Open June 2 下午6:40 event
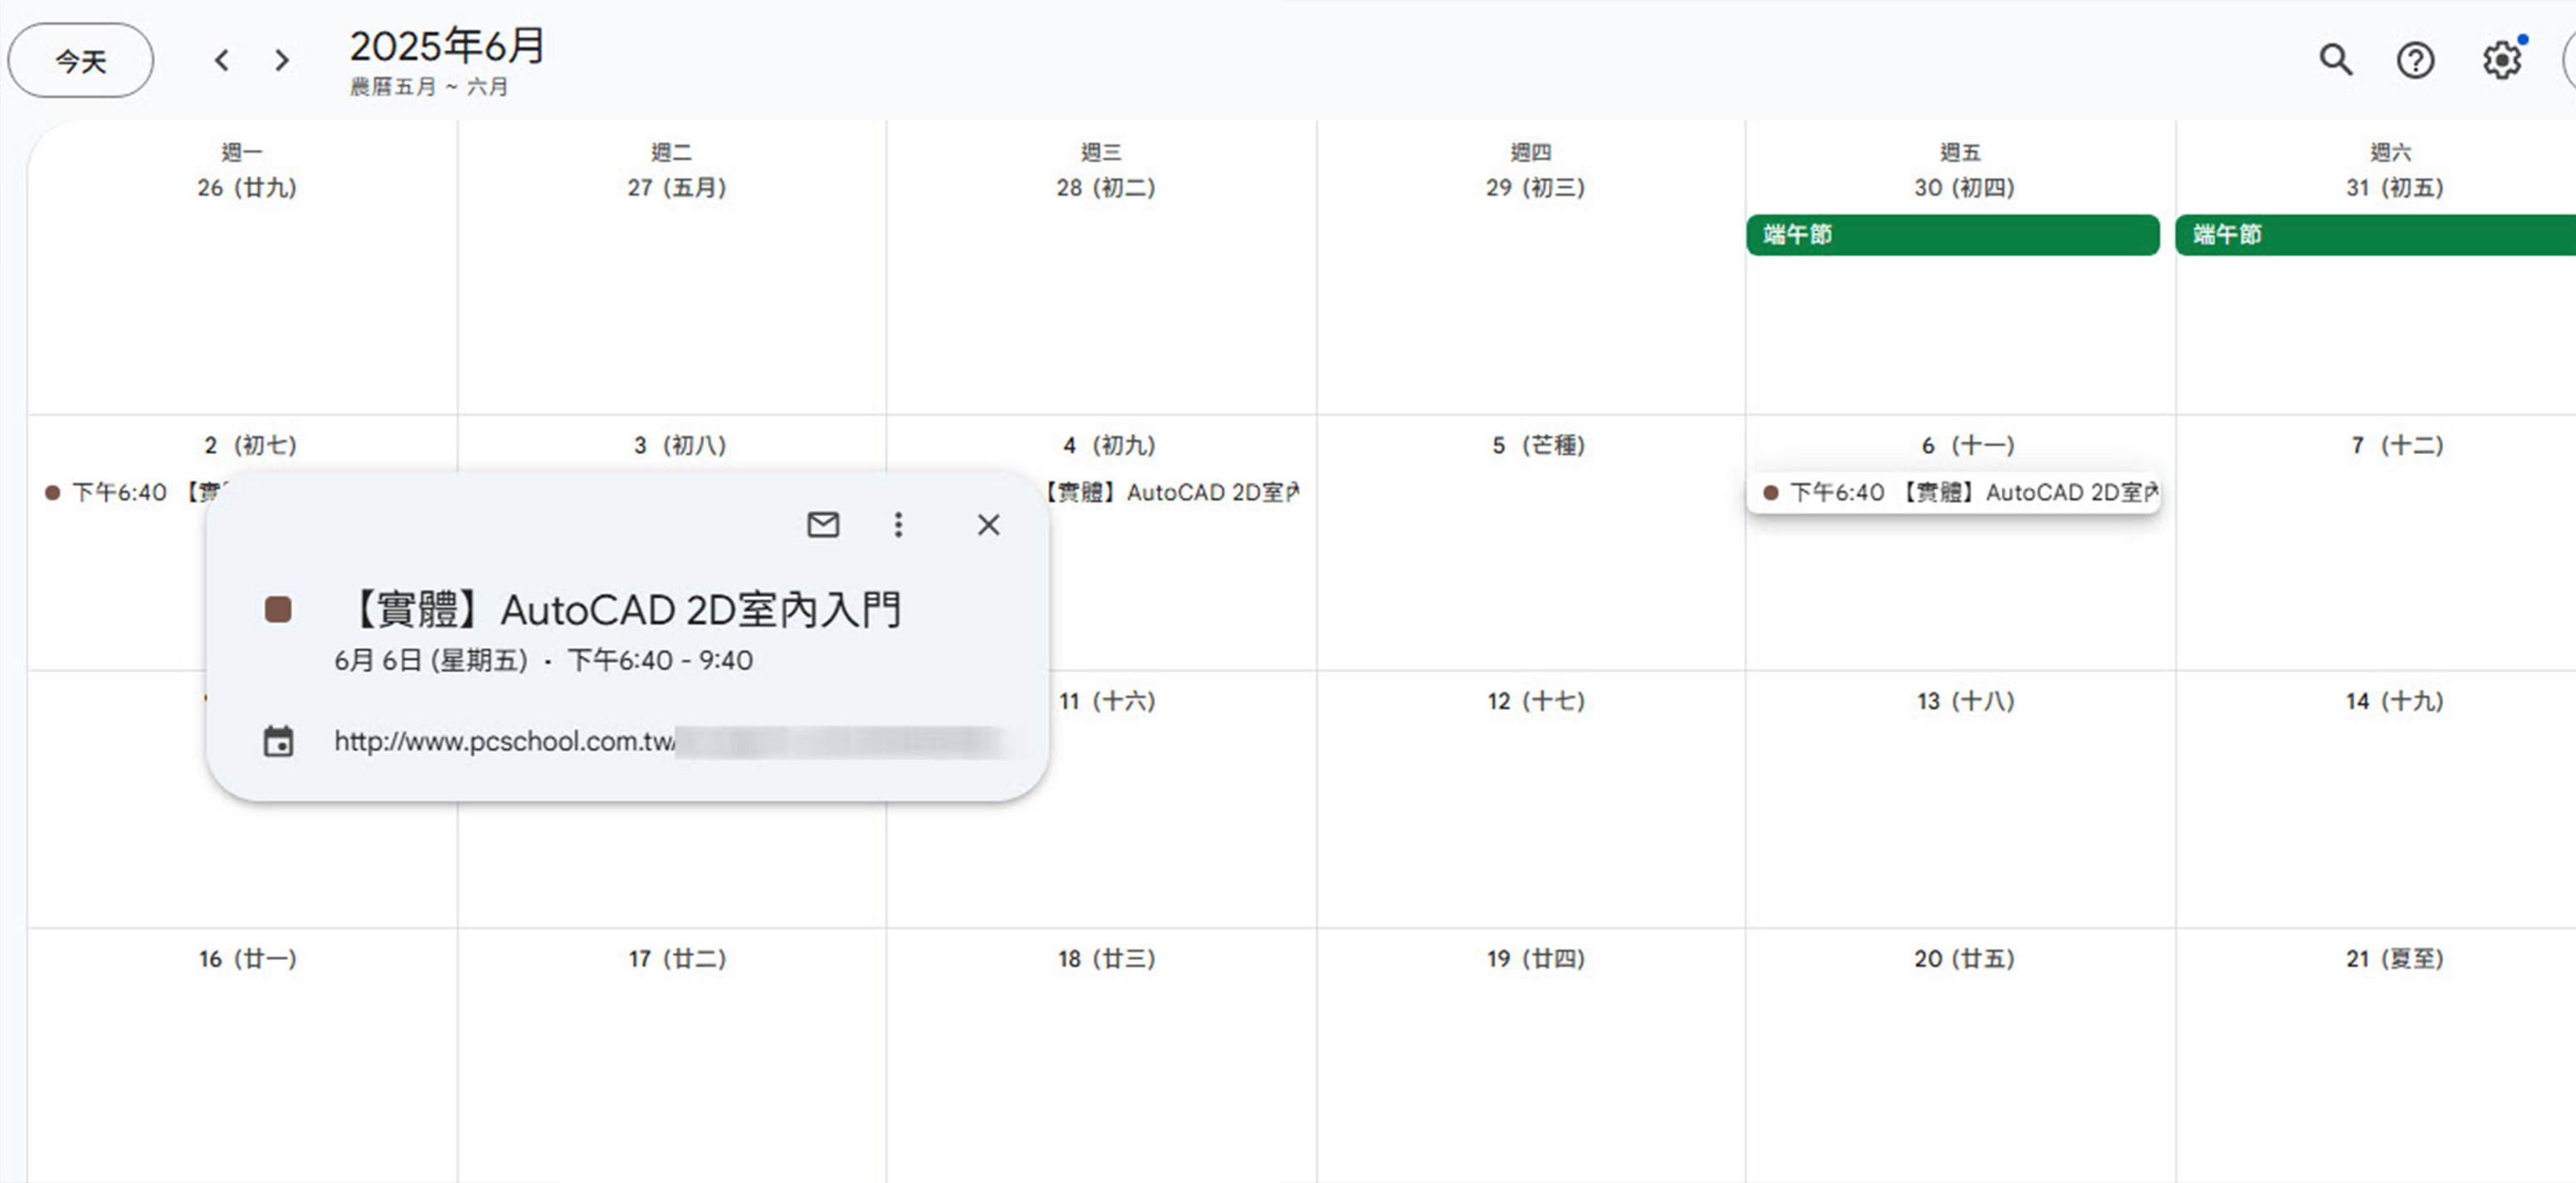 (135, 492)
